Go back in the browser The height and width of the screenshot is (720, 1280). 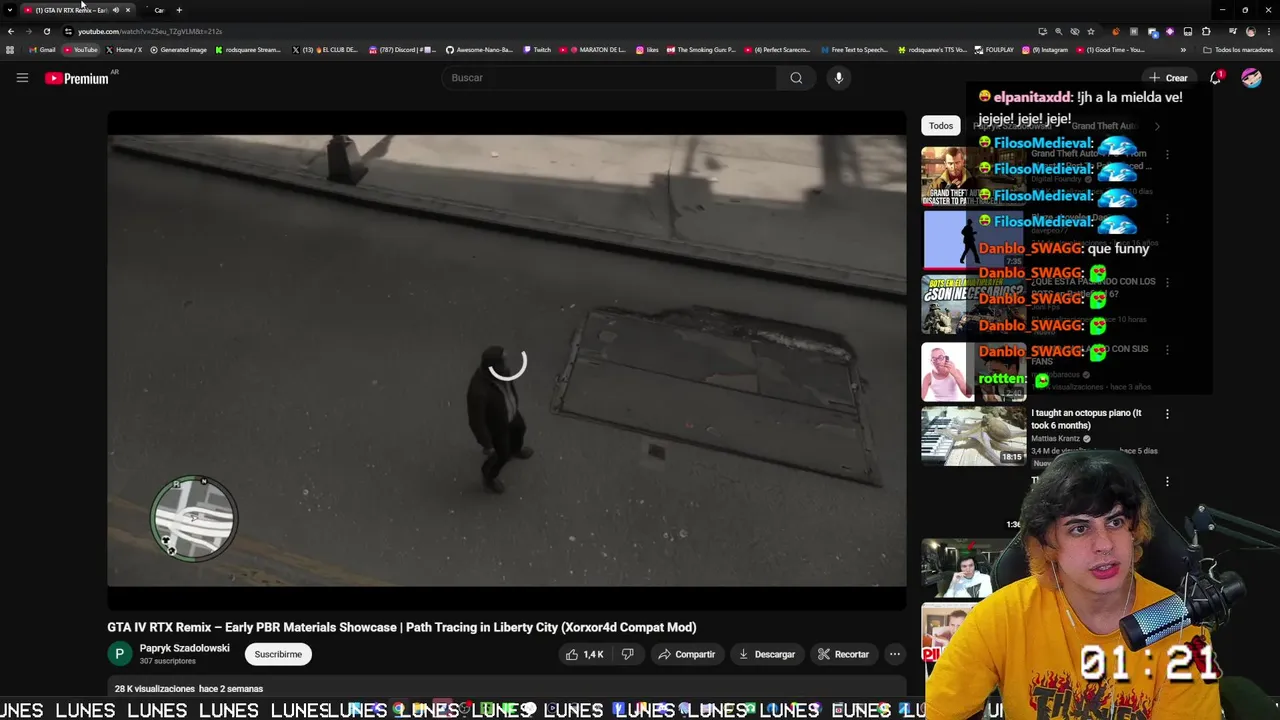(x=10, y=31)
